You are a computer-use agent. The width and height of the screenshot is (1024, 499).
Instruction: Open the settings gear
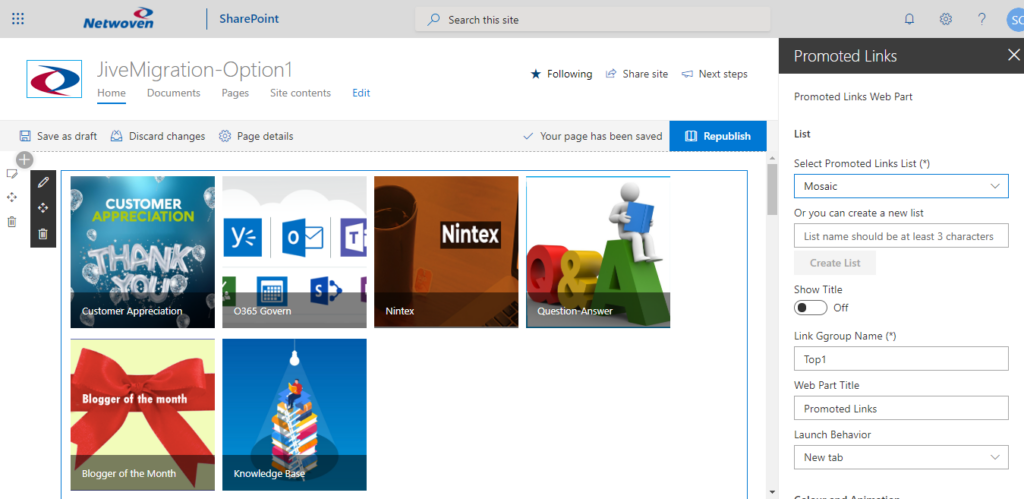click(x=946, y=19)
